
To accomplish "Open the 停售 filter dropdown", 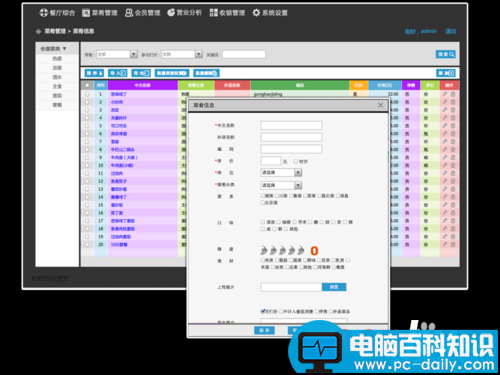I will click(x=117, y=54).
